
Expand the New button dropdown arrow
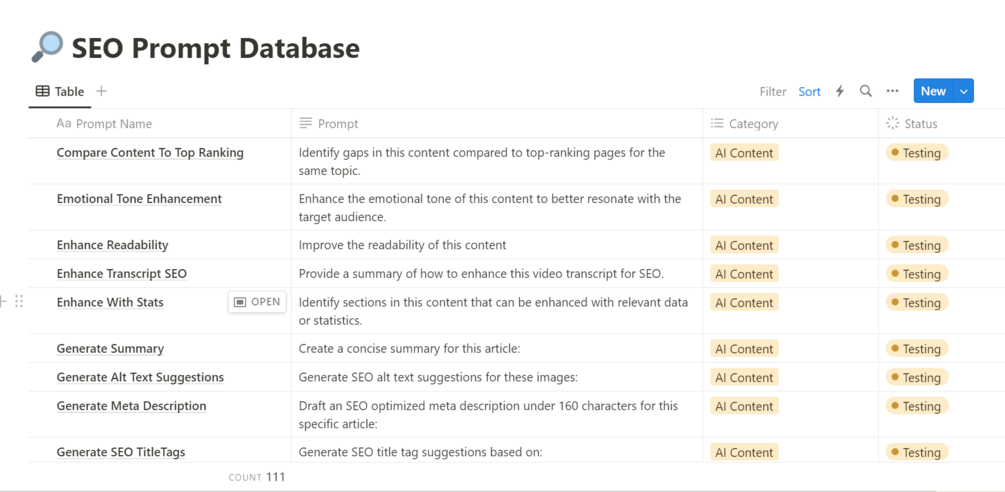pyautogui.click(x=964, y=91)
